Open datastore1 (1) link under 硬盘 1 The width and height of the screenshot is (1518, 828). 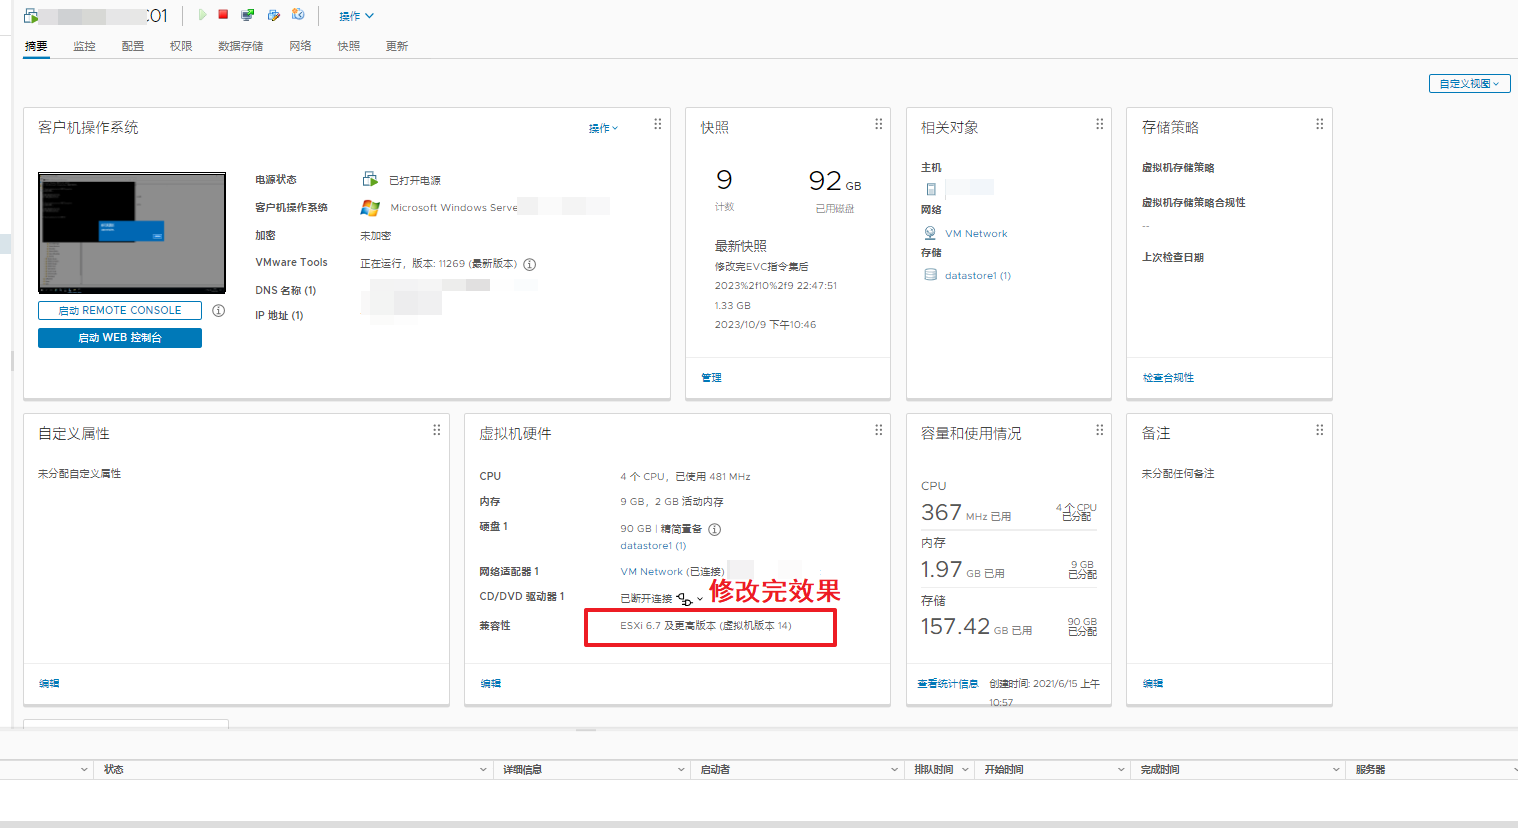pos(653,546)
